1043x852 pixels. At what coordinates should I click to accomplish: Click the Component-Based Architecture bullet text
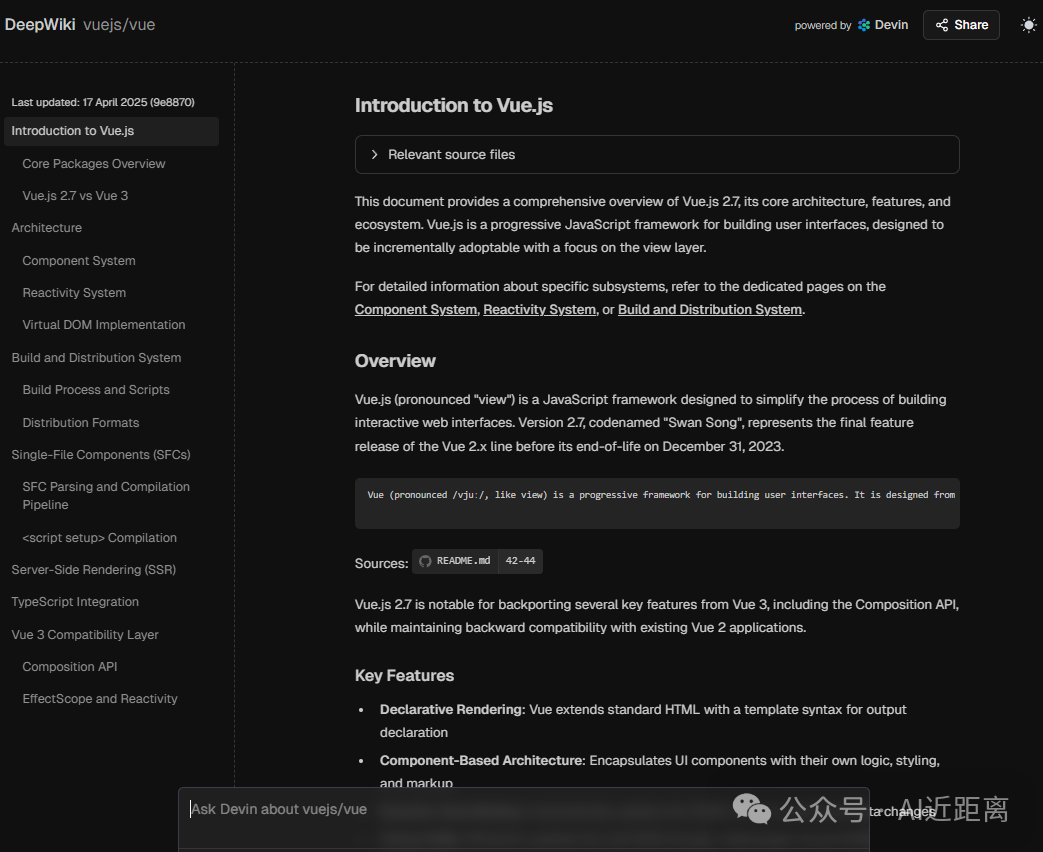[659, 772]
